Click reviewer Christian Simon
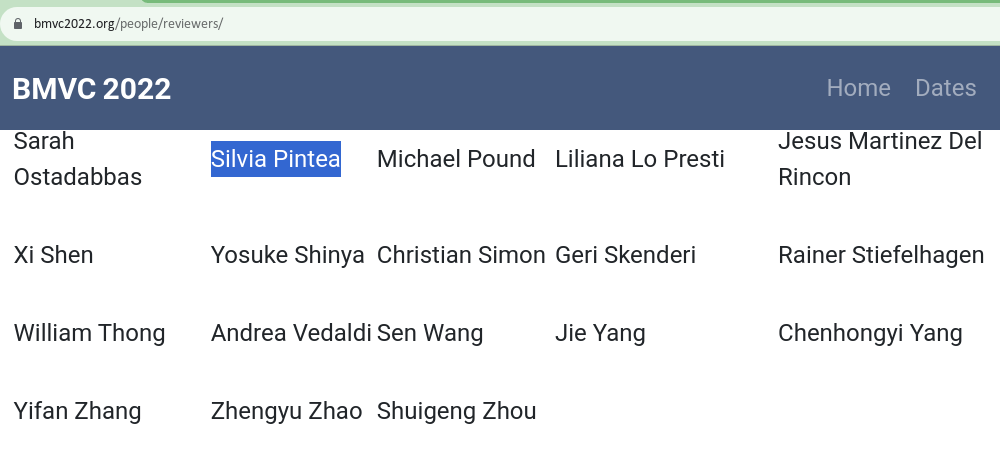The image size is (1000, 460). coord(461,255)
